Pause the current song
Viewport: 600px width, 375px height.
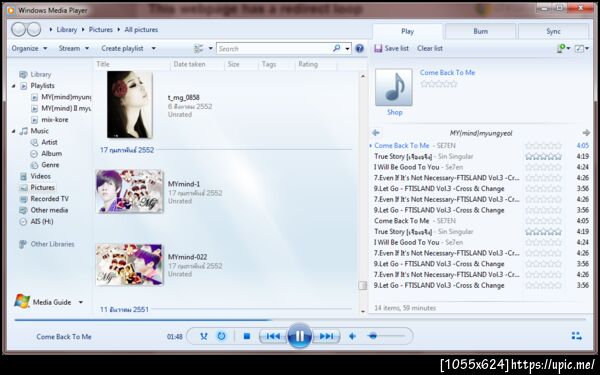click(x=300, y=336)
